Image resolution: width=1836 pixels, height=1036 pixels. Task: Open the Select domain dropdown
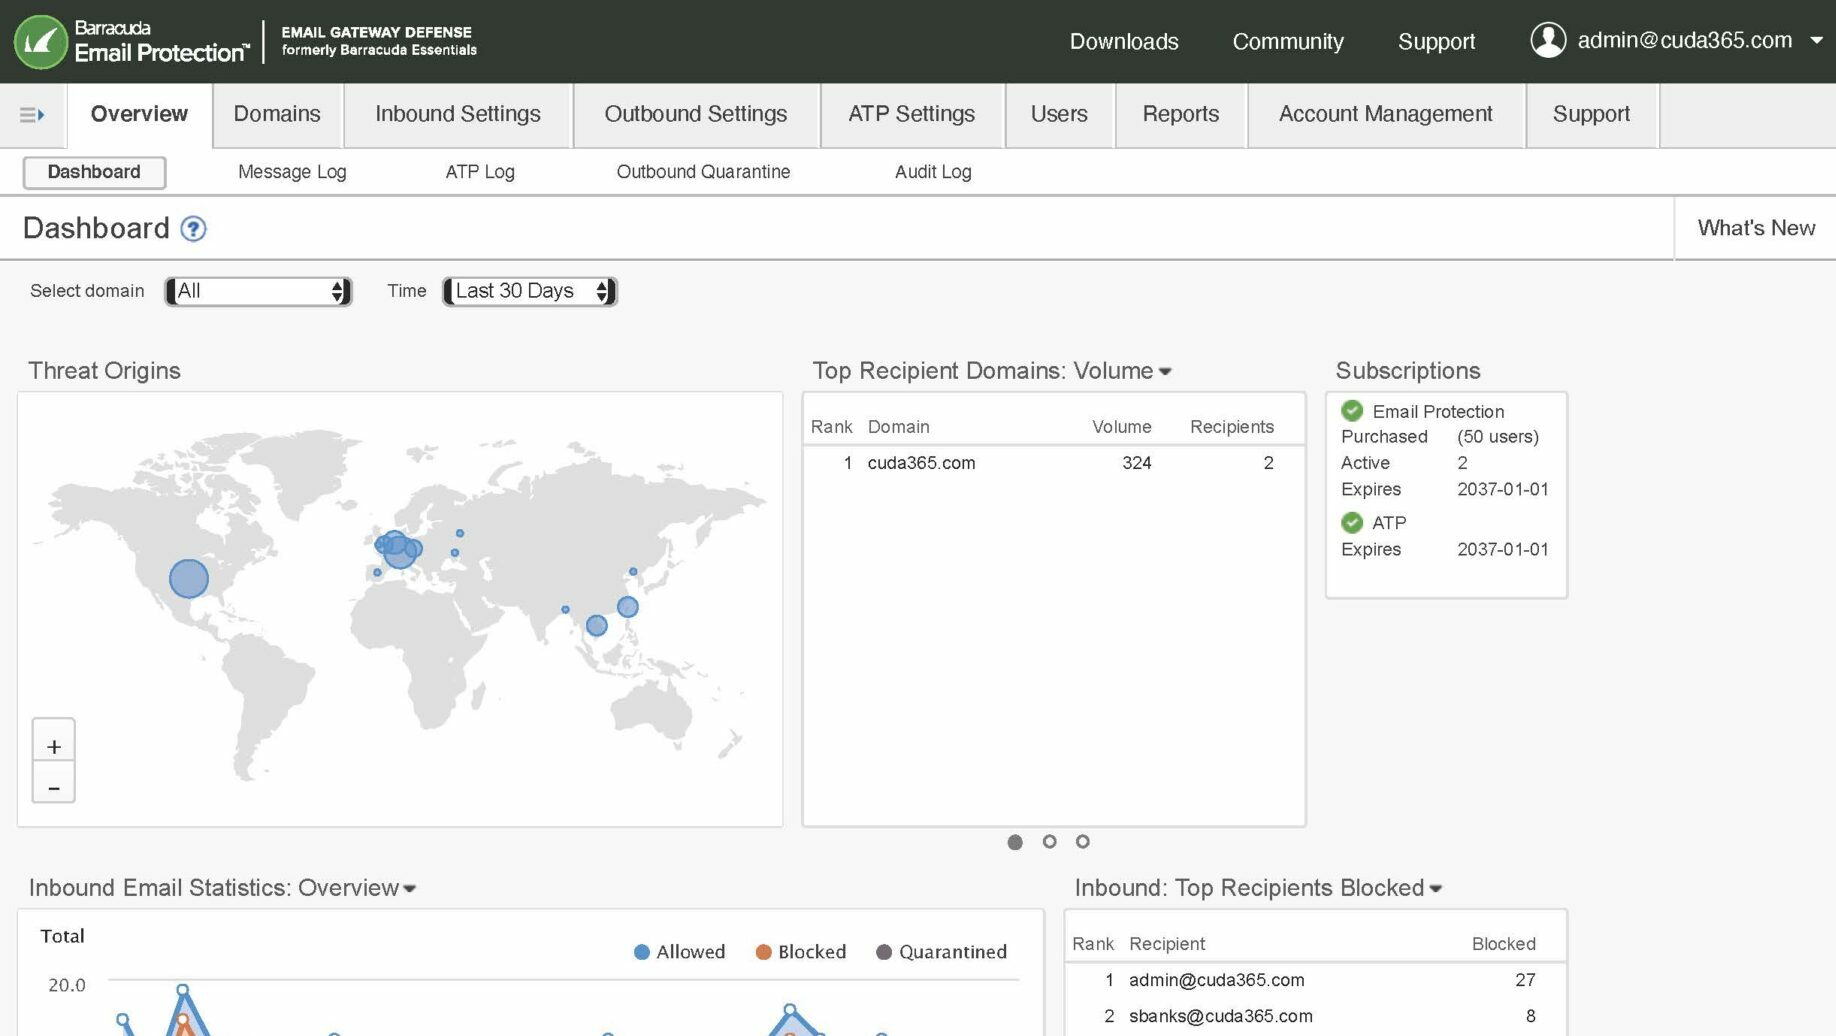(x=259, y=291)
